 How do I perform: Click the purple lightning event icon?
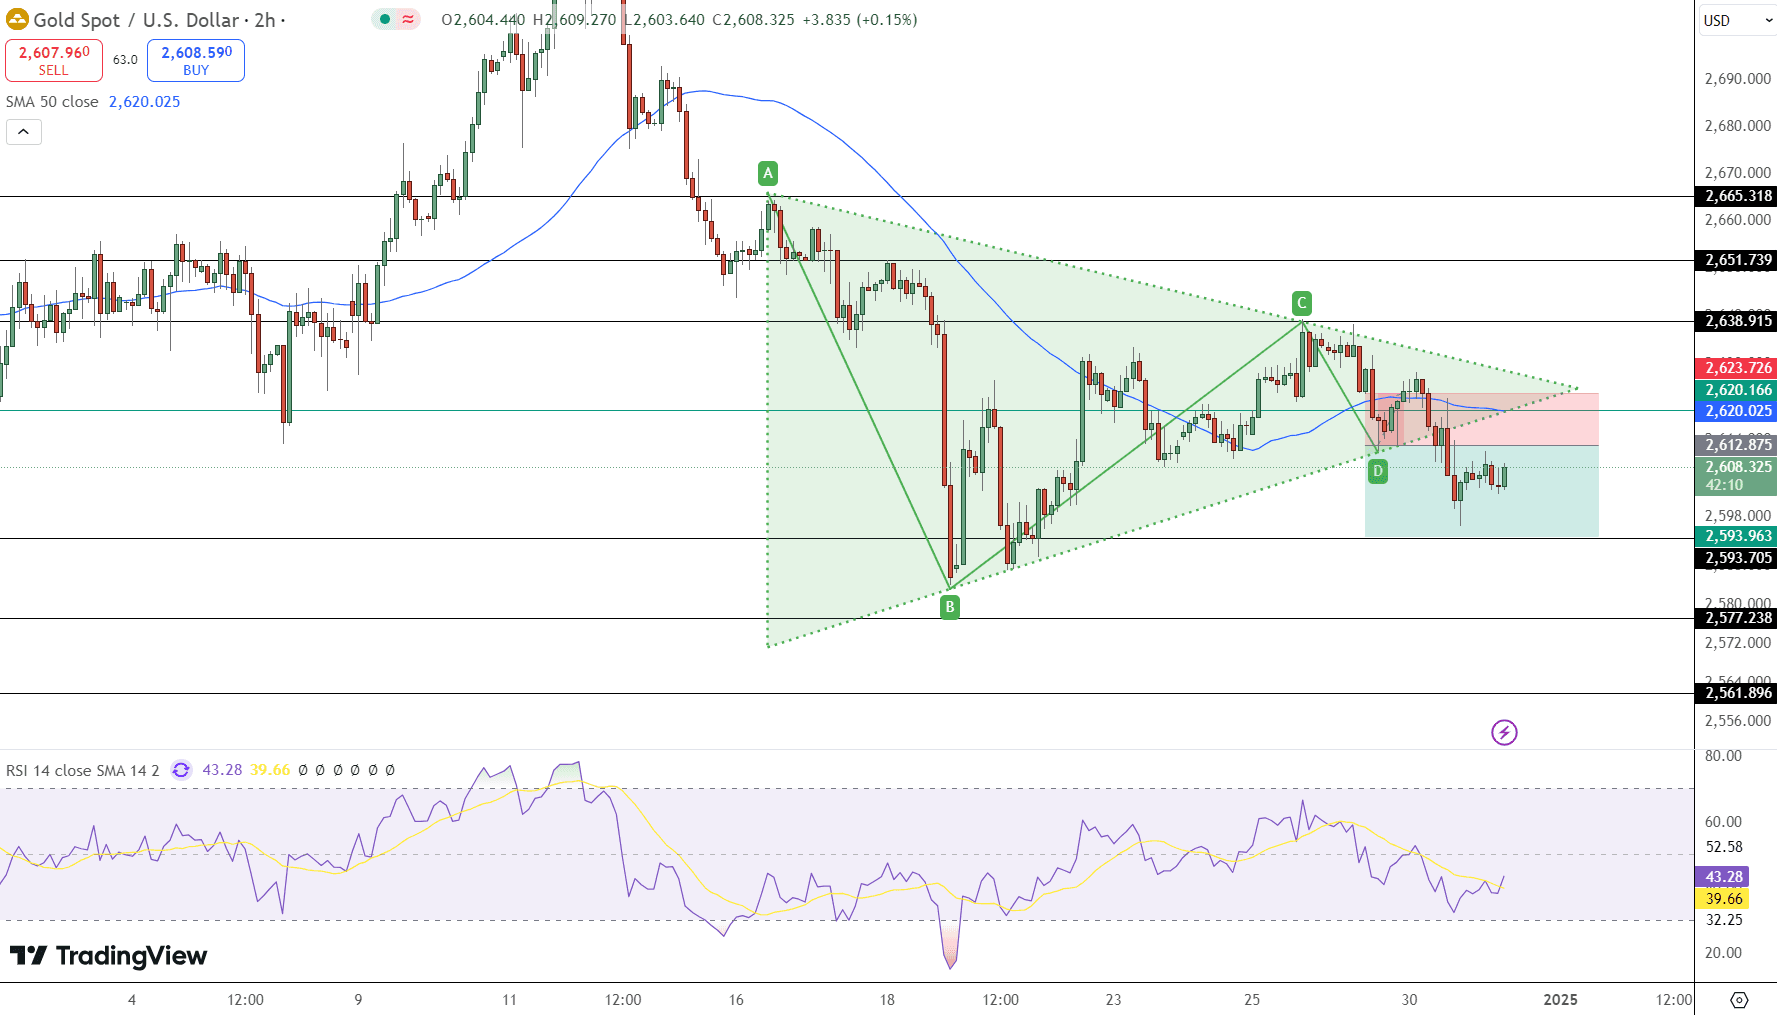(x=1504, y=733)
